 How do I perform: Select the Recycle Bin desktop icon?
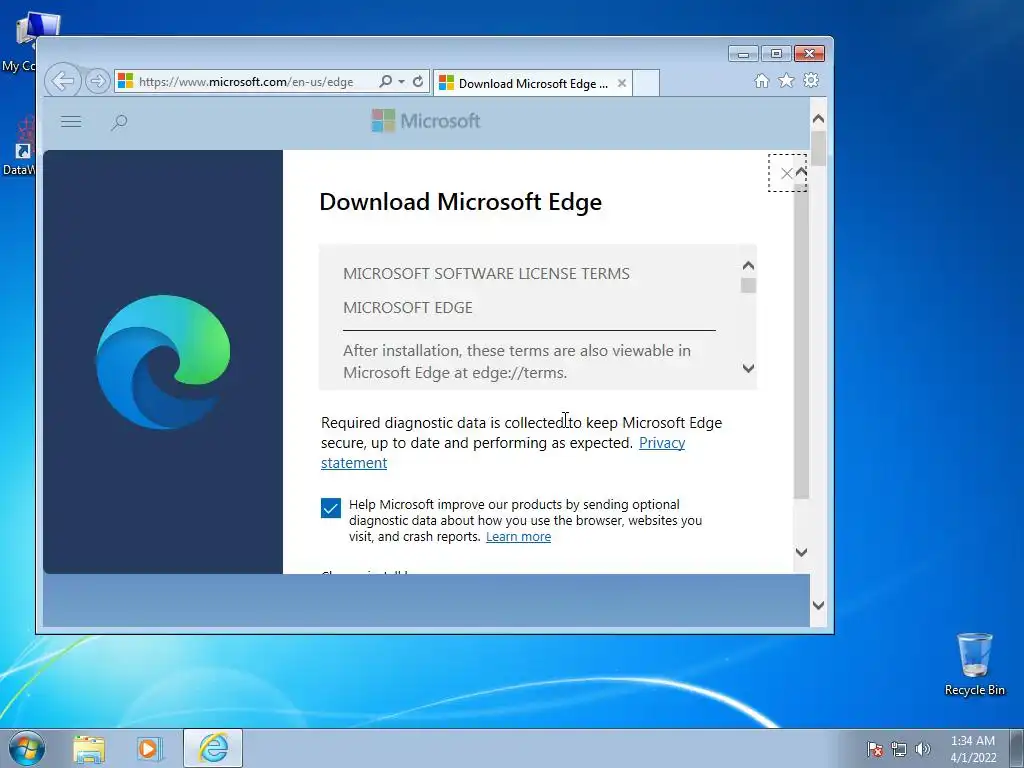[974, 664]
